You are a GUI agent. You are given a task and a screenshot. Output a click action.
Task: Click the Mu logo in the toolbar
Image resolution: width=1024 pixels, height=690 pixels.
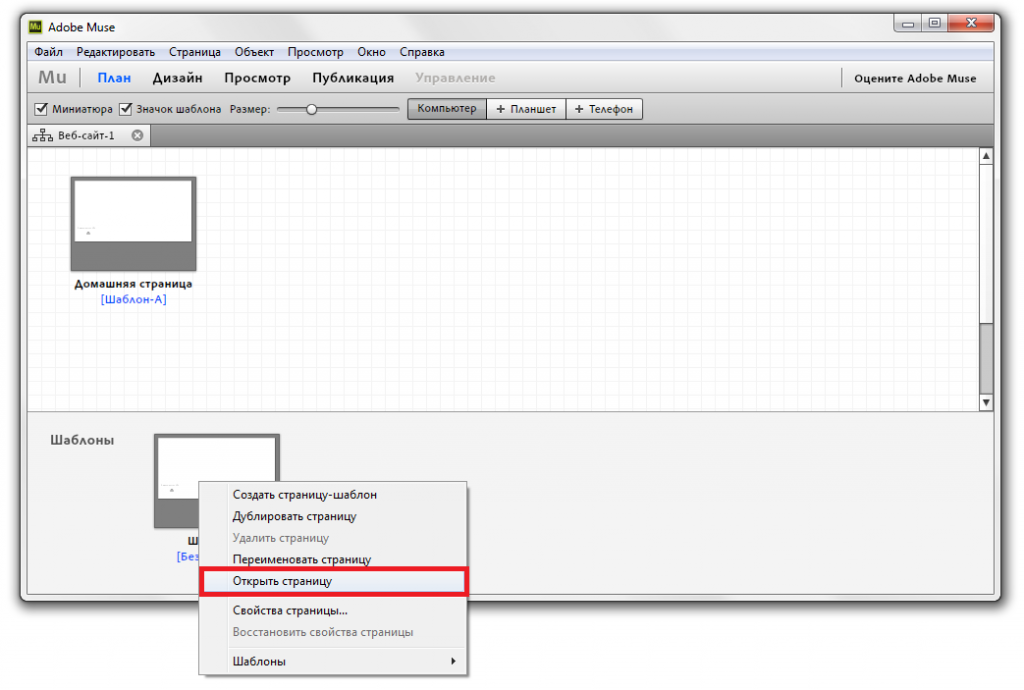pyautogui.click(x=52, y=78)
